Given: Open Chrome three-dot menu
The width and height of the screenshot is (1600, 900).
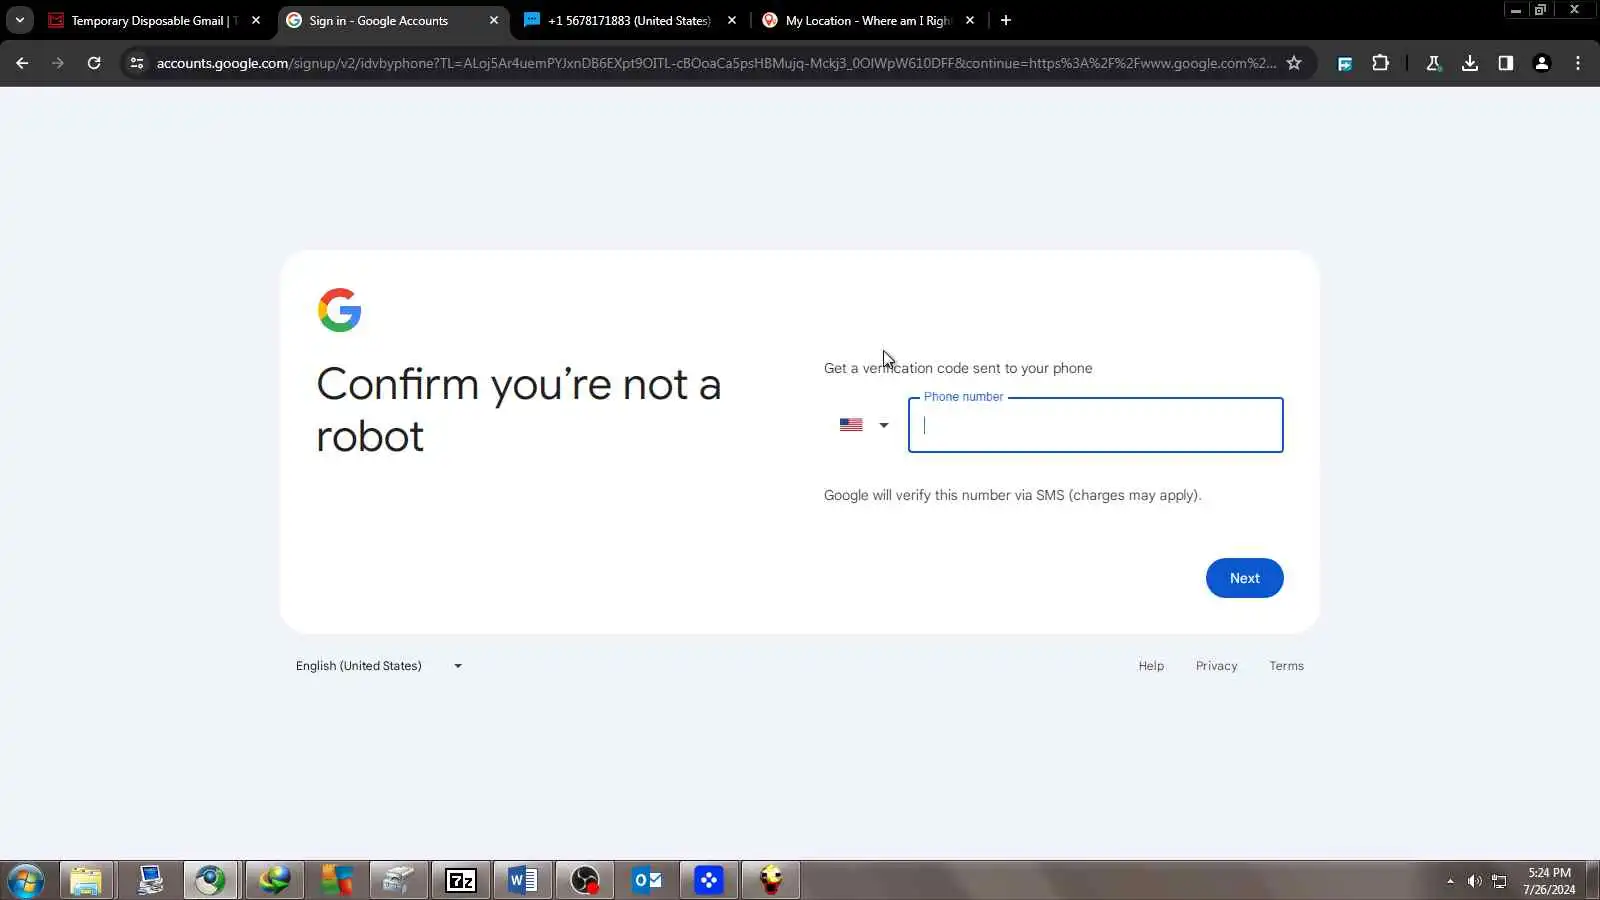Looking at the screenshot, I should coord(1578,63).
